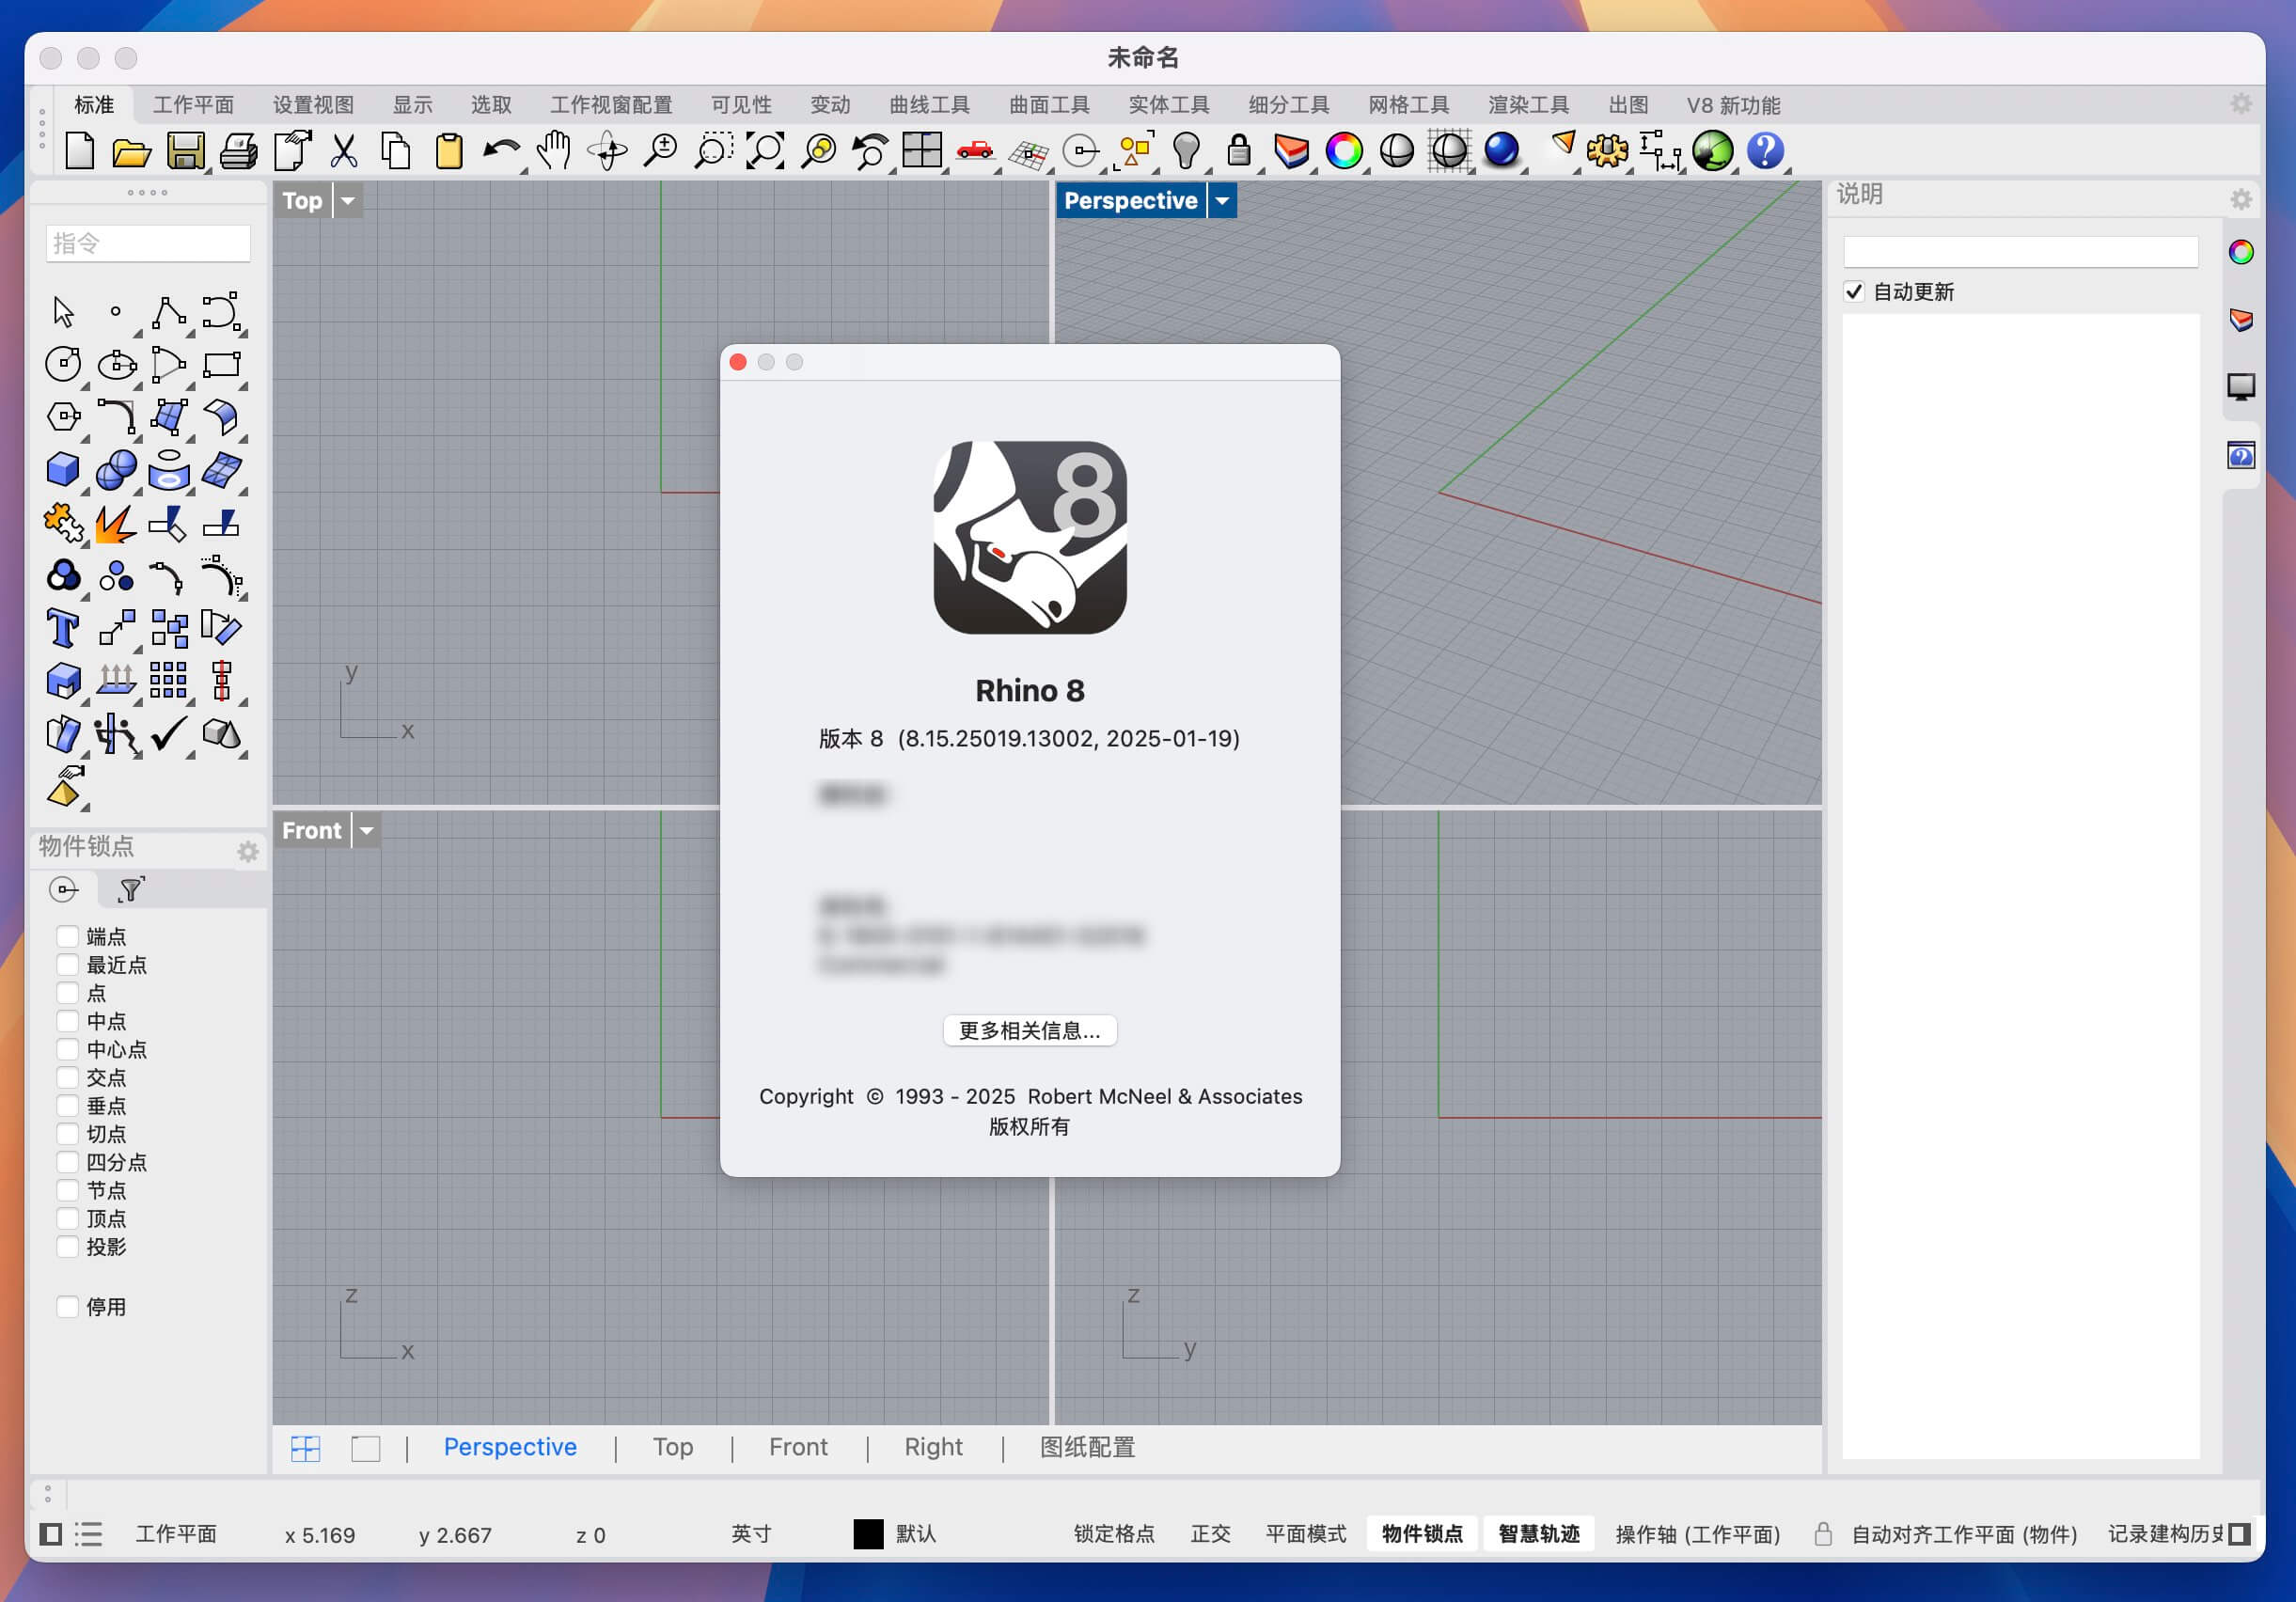The width and height of the screenshot is (2296, 1602).
Task: Enable the 最近点 object snap
Action: (67, 964)
